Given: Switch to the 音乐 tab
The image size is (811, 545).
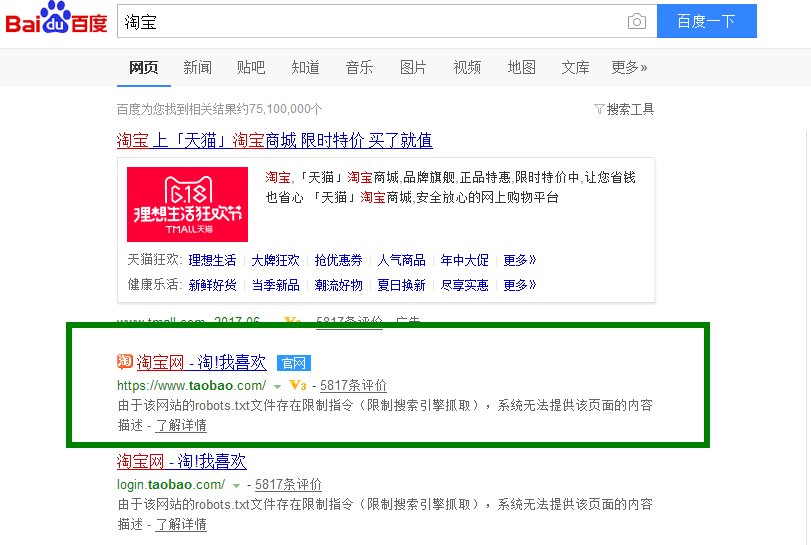Looking at the screenshot, I should coord(359,67).
